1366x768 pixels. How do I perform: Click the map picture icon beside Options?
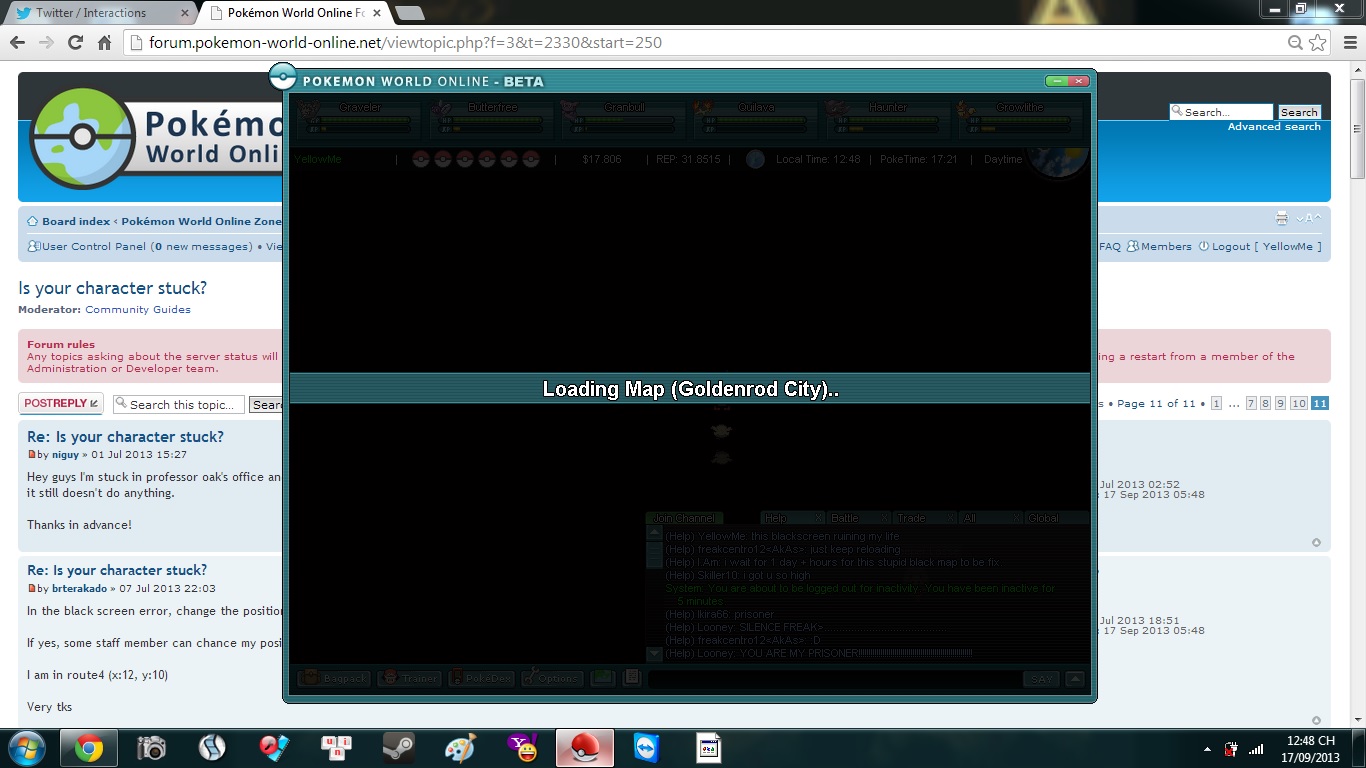tap(602, 678)
